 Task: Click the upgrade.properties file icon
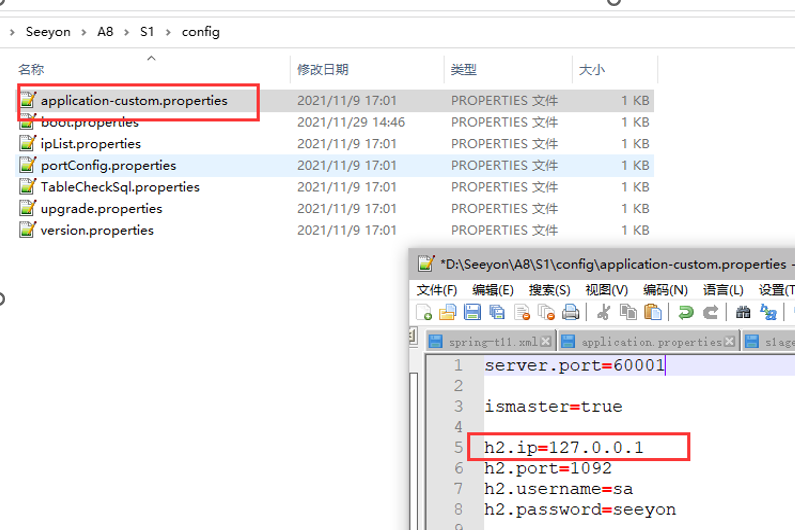click(28, 208)
